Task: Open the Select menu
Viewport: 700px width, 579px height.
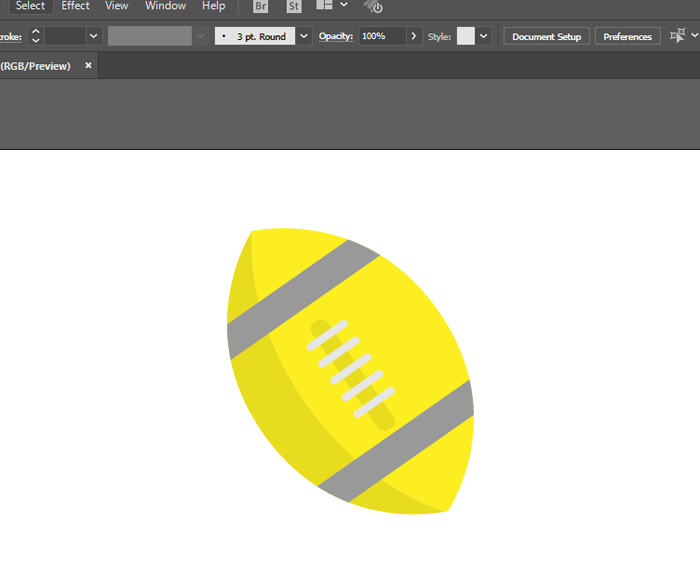Action: tap(30, 6)
